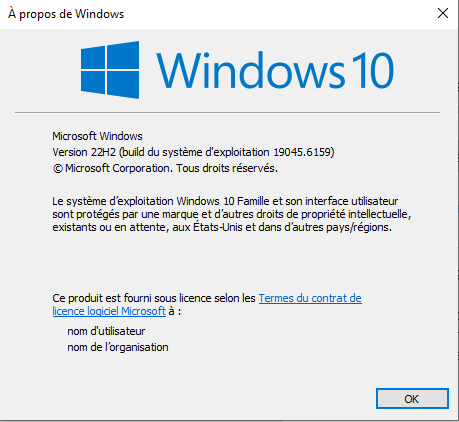Click the copyright © symbol

point(57,169)
